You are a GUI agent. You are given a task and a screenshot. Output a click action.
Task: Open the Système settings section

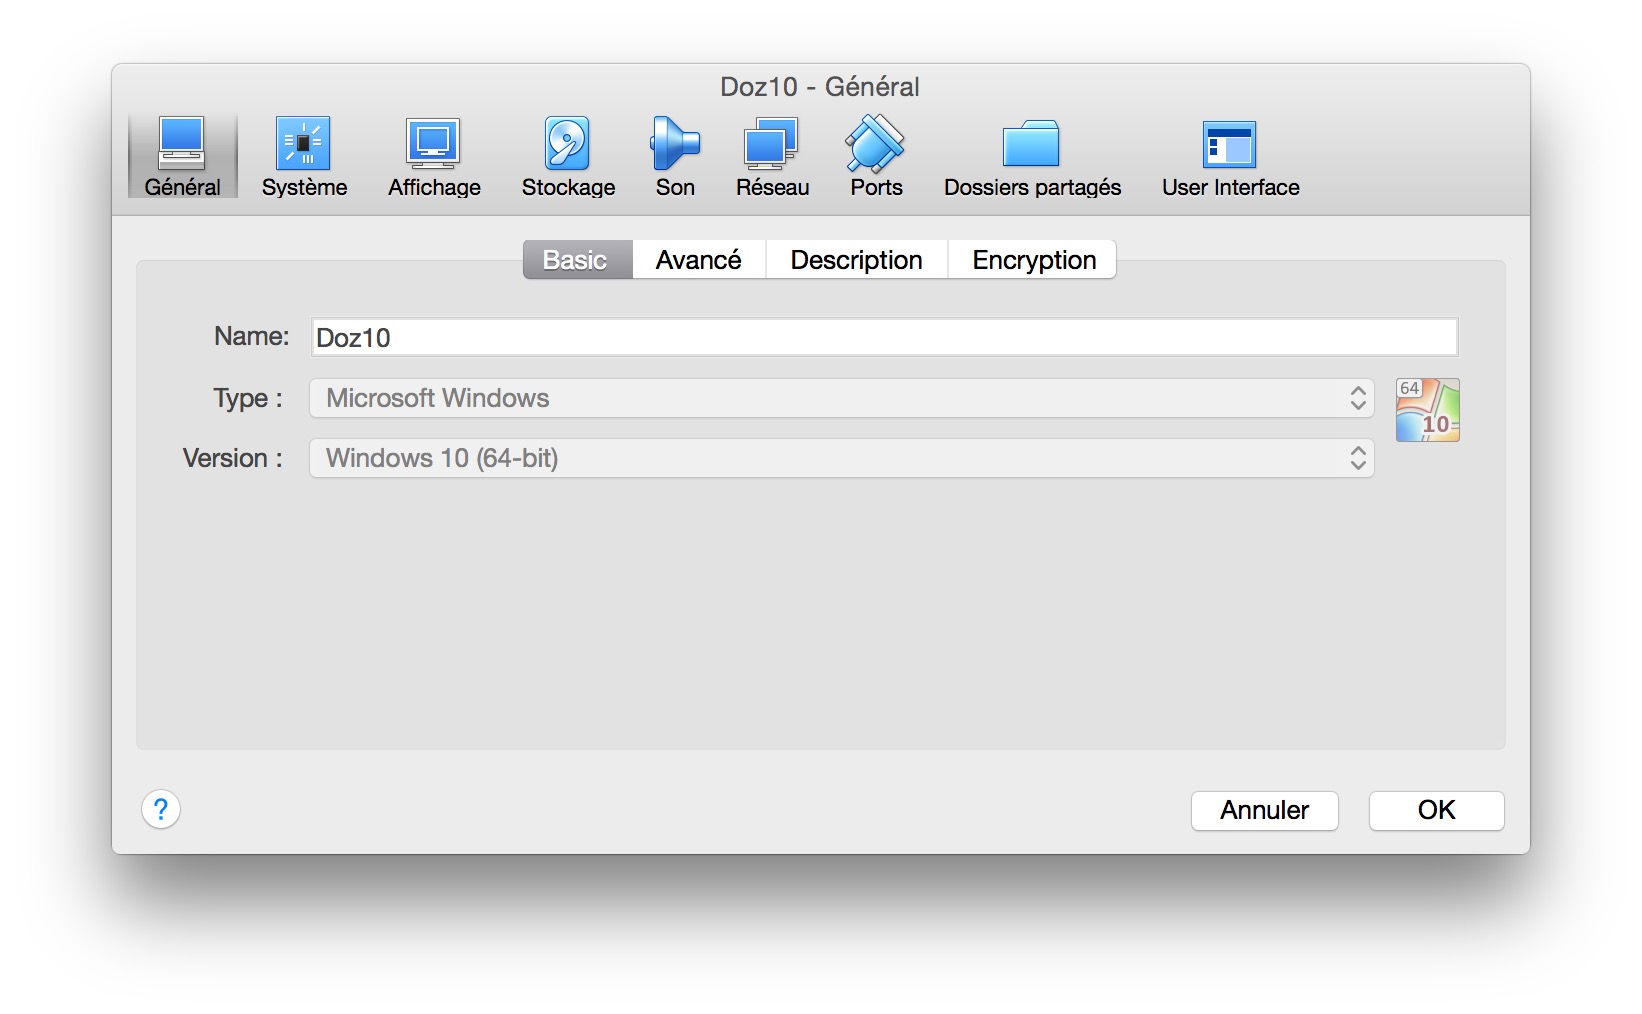point(304,156)
